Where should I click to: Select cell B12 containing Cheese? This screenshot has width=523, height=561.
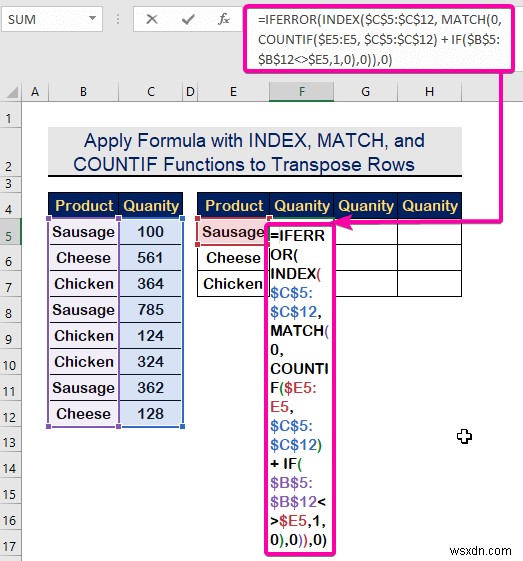(83, 414)
